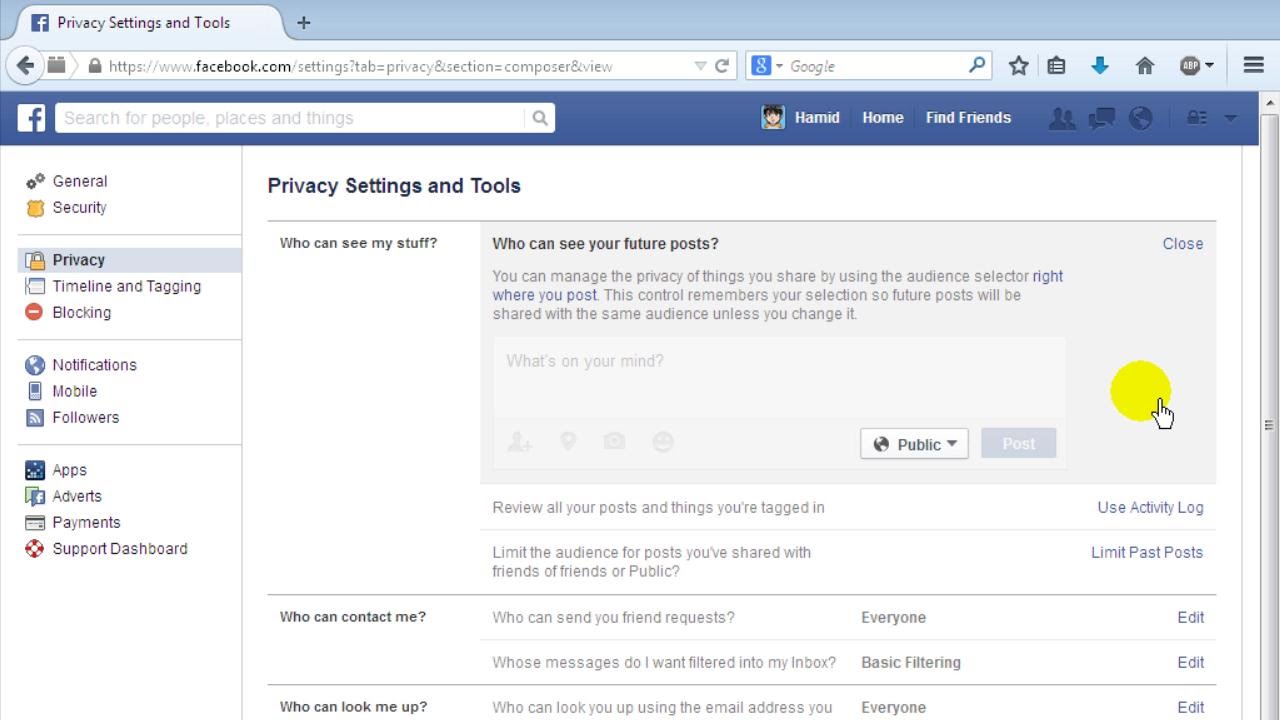Click the browser home icon
Screen dimensions: 1280x720
[x=1145, y=66]
